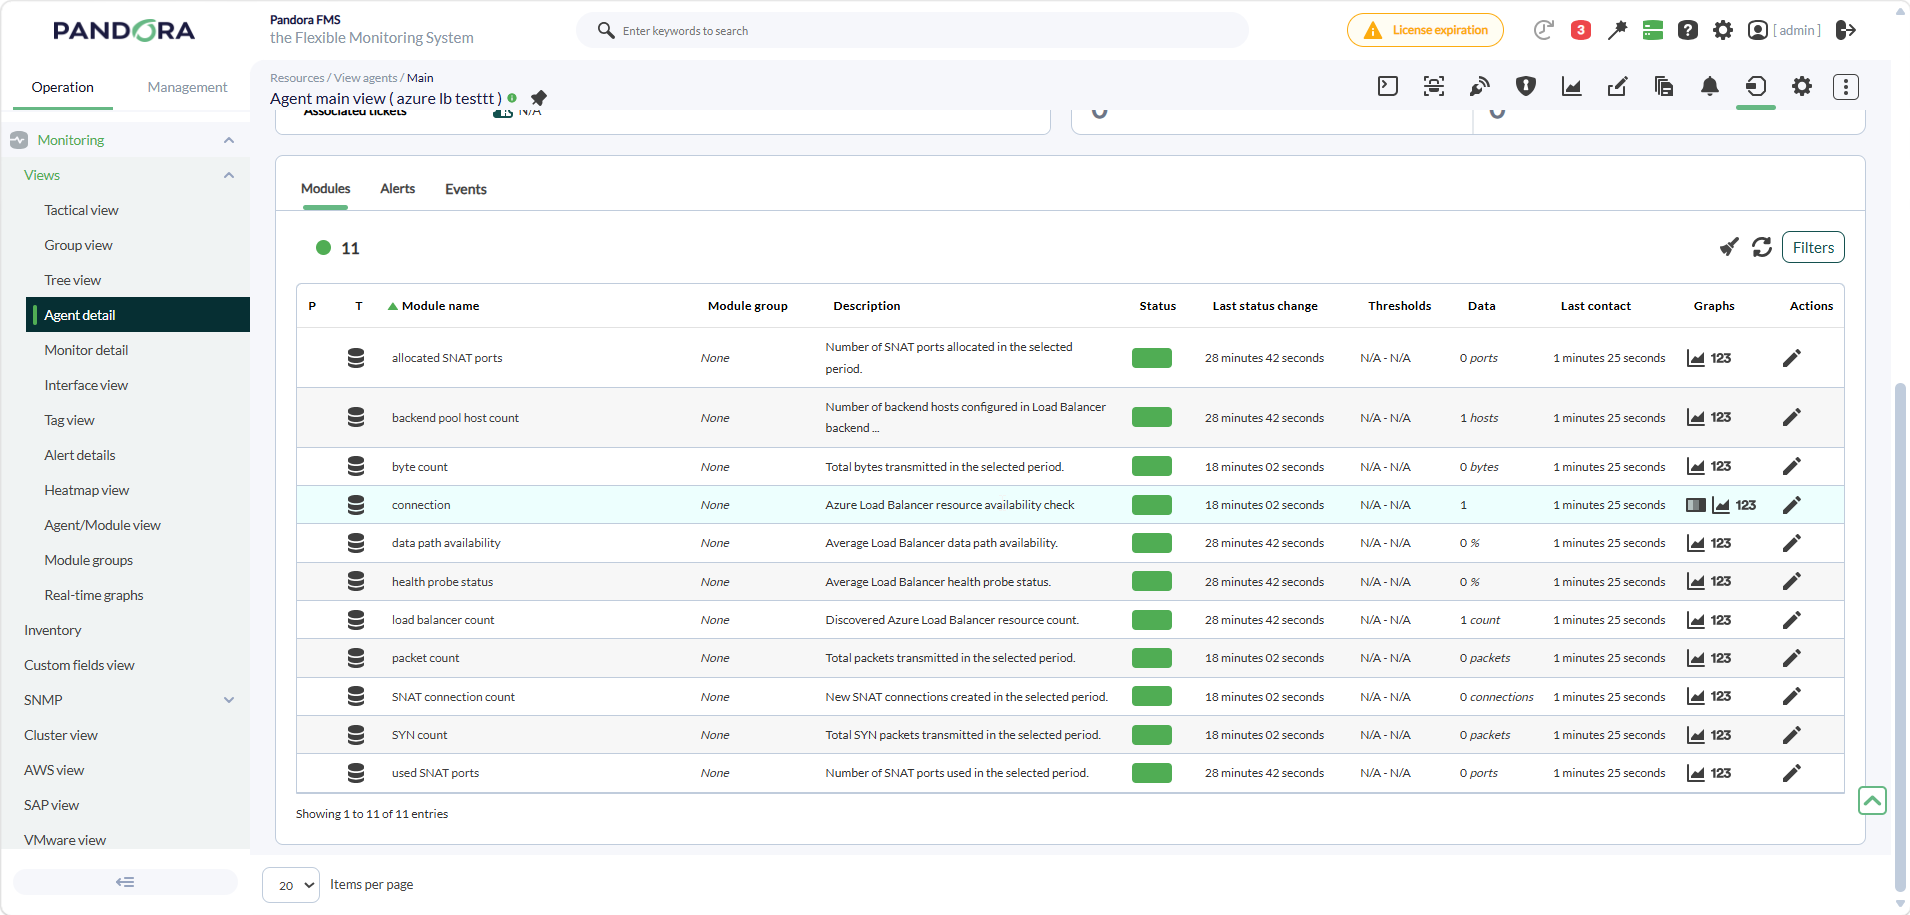Open the Items per page dropdown

[x=291, y=885]
